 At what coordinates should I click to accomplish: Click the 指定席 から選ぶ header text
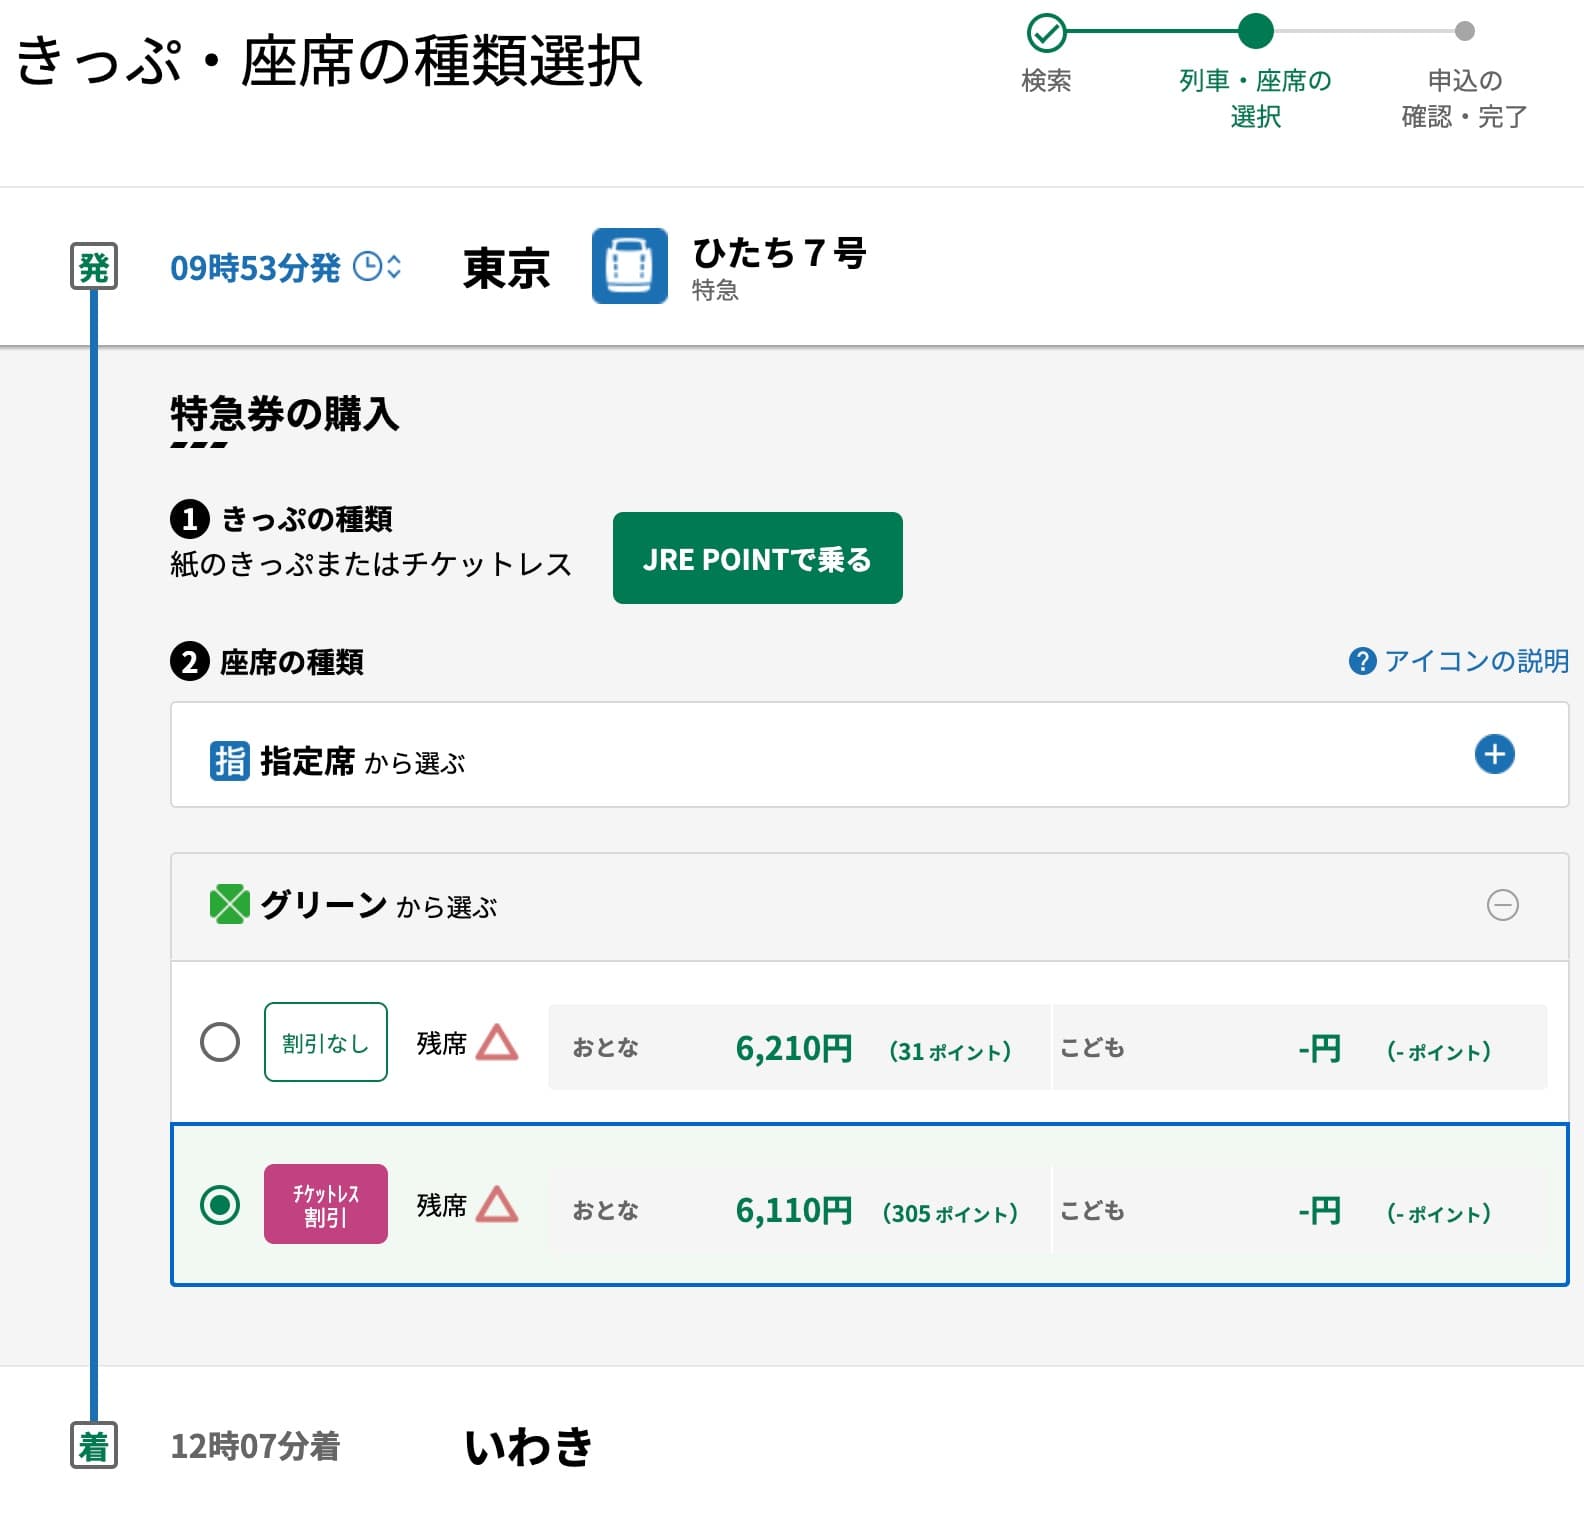click(362, 761)
